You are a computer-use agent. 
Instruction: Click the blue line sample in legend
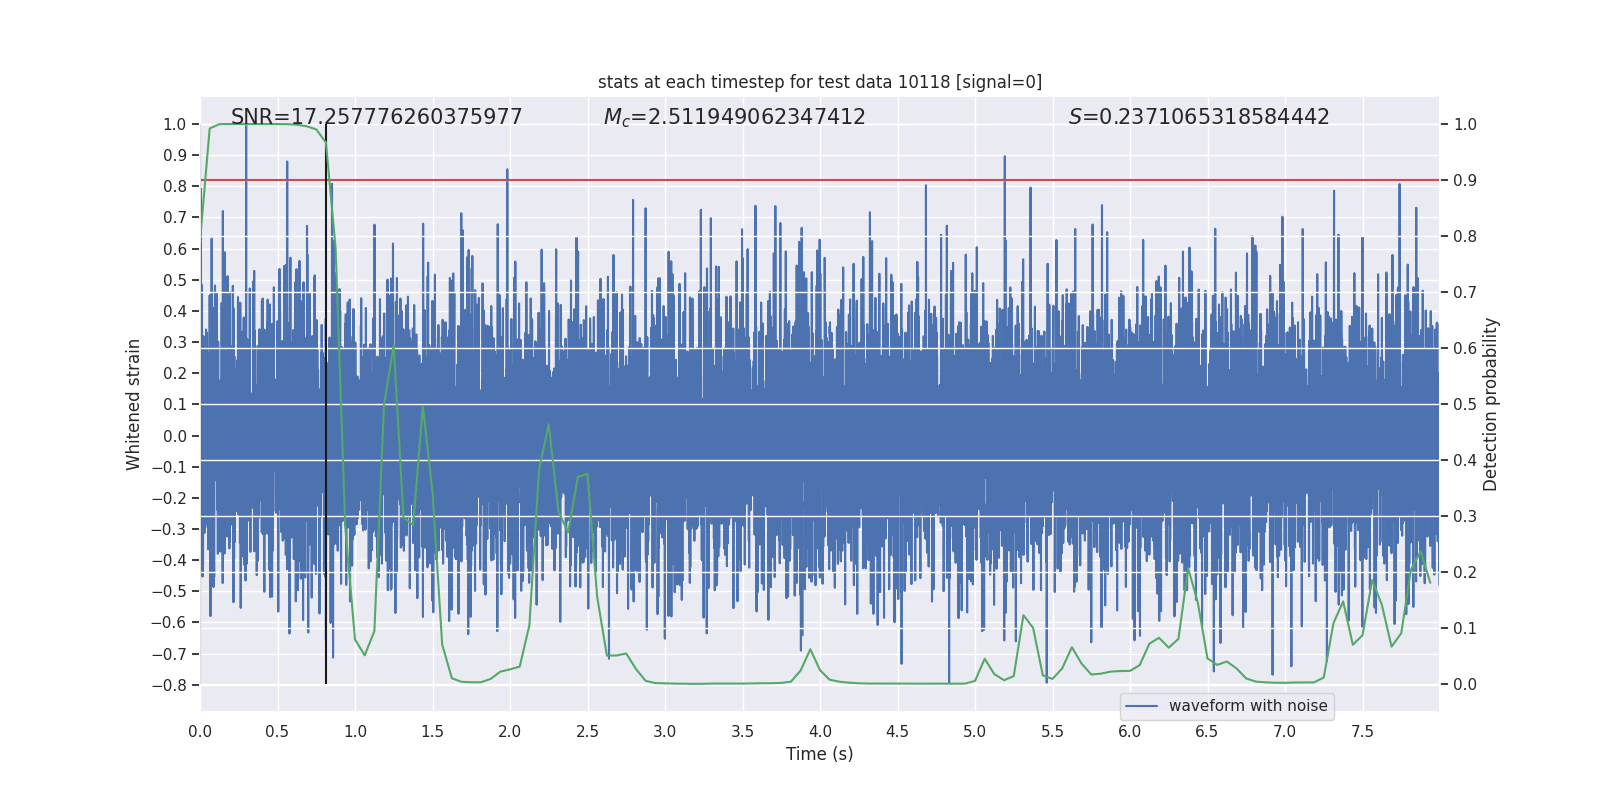click(1141, 706)
